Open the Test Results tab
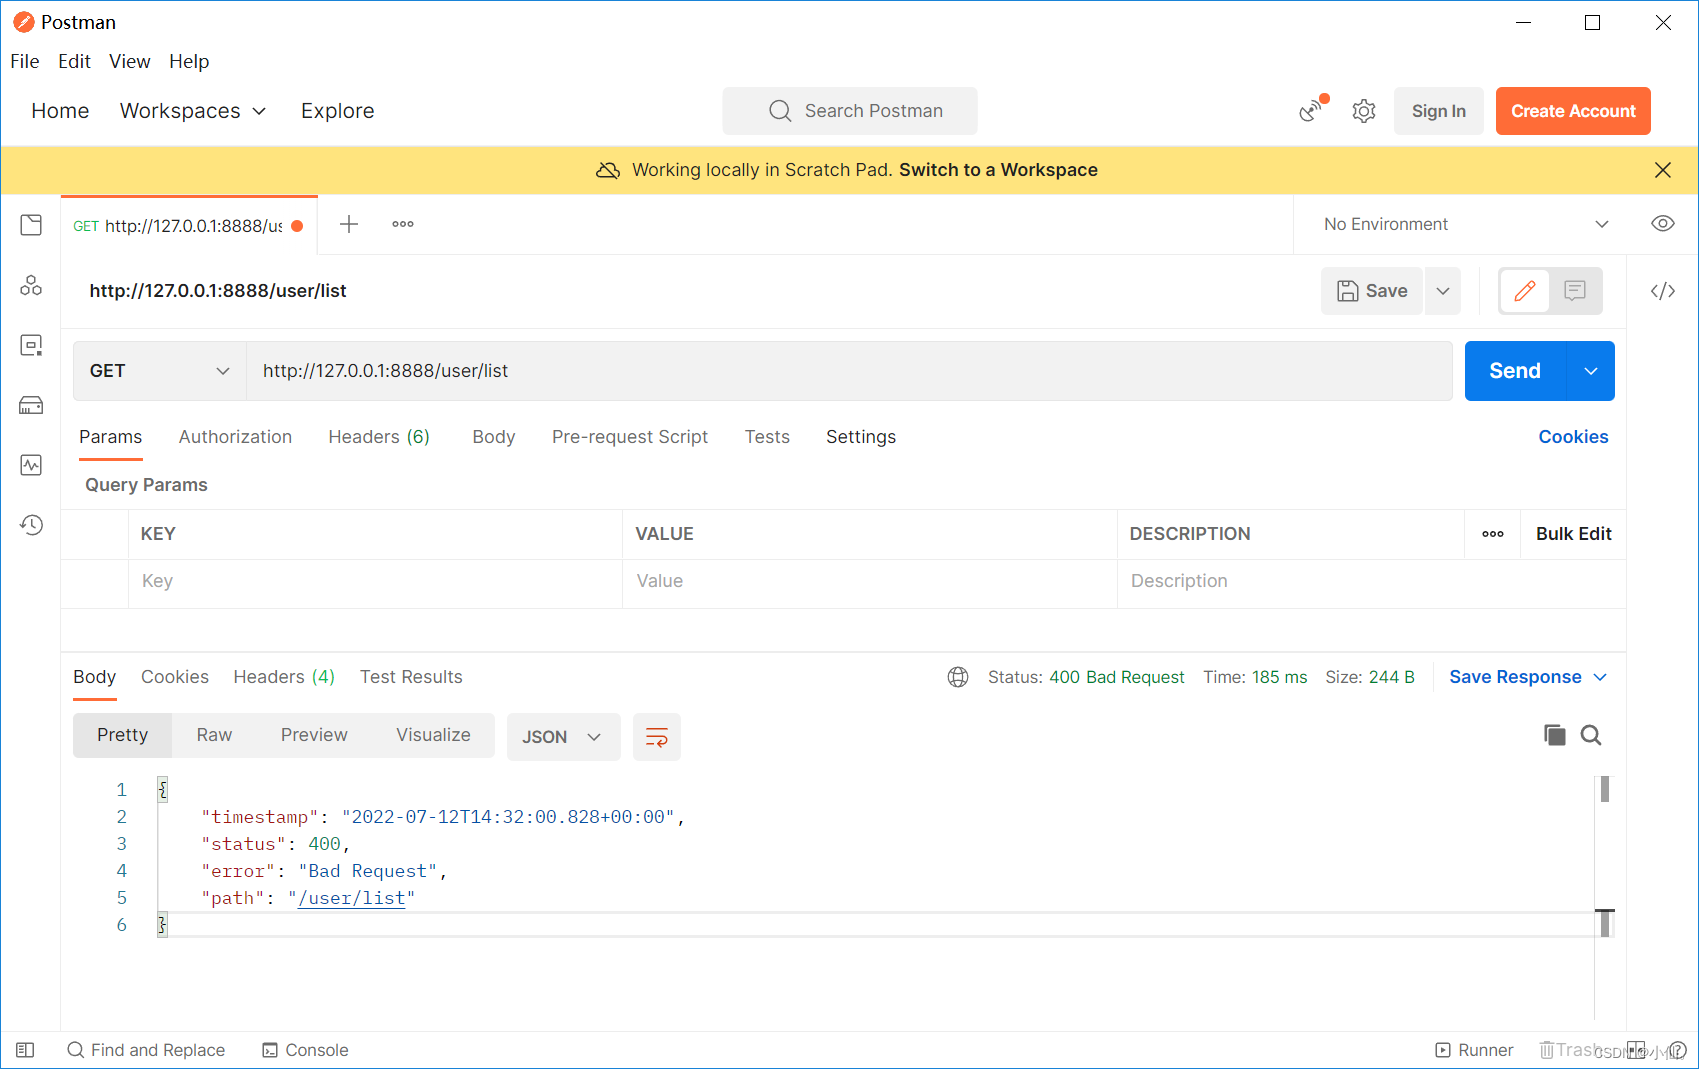Screen dimensions: 1699x1069 tap(411, 677)
